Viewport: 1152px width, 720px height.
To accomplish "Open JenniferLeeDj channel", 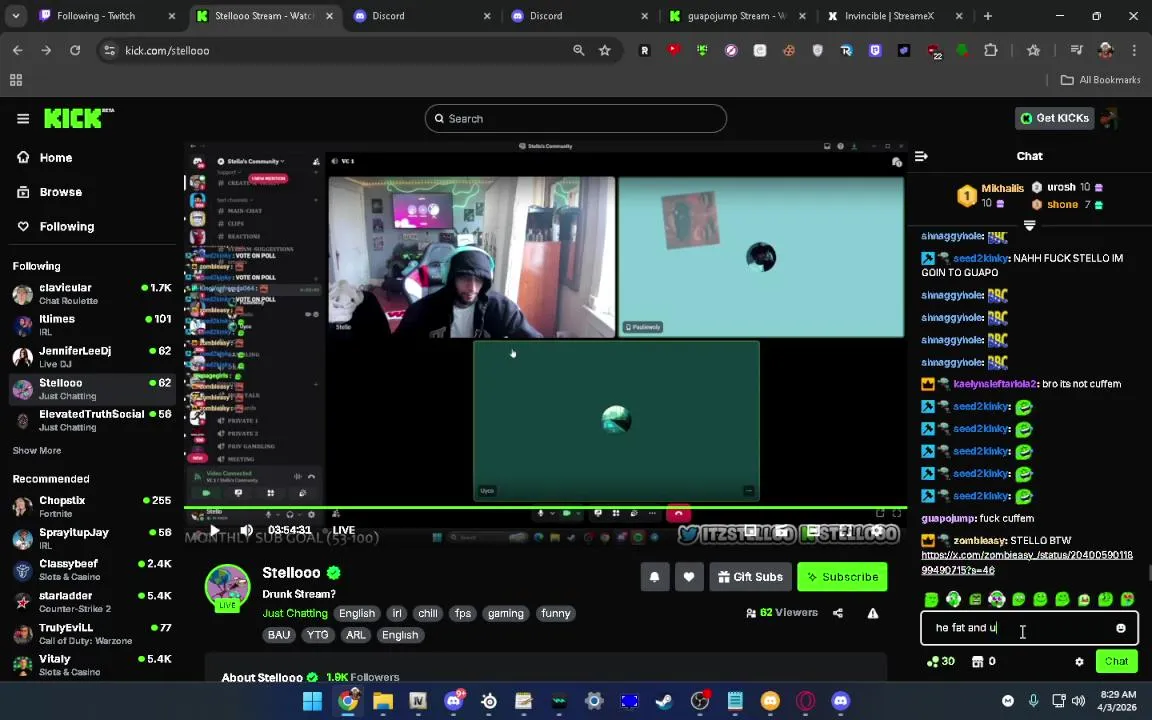I will (x=93, y=357).
